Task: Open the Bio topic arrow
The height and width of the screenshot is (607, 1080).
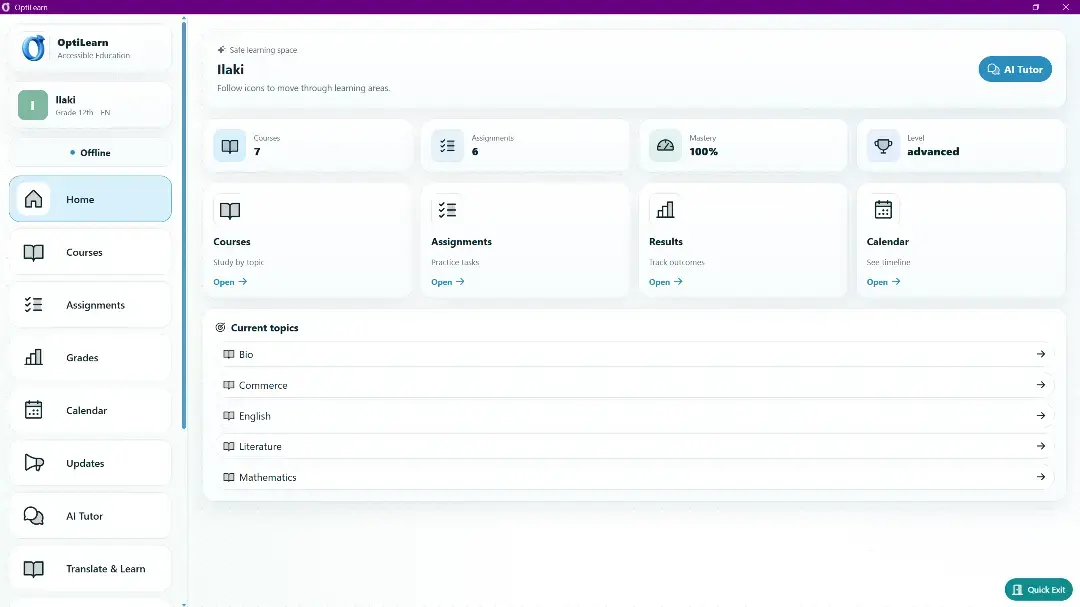Action: pyautogui.click(x=1041, y=354)
